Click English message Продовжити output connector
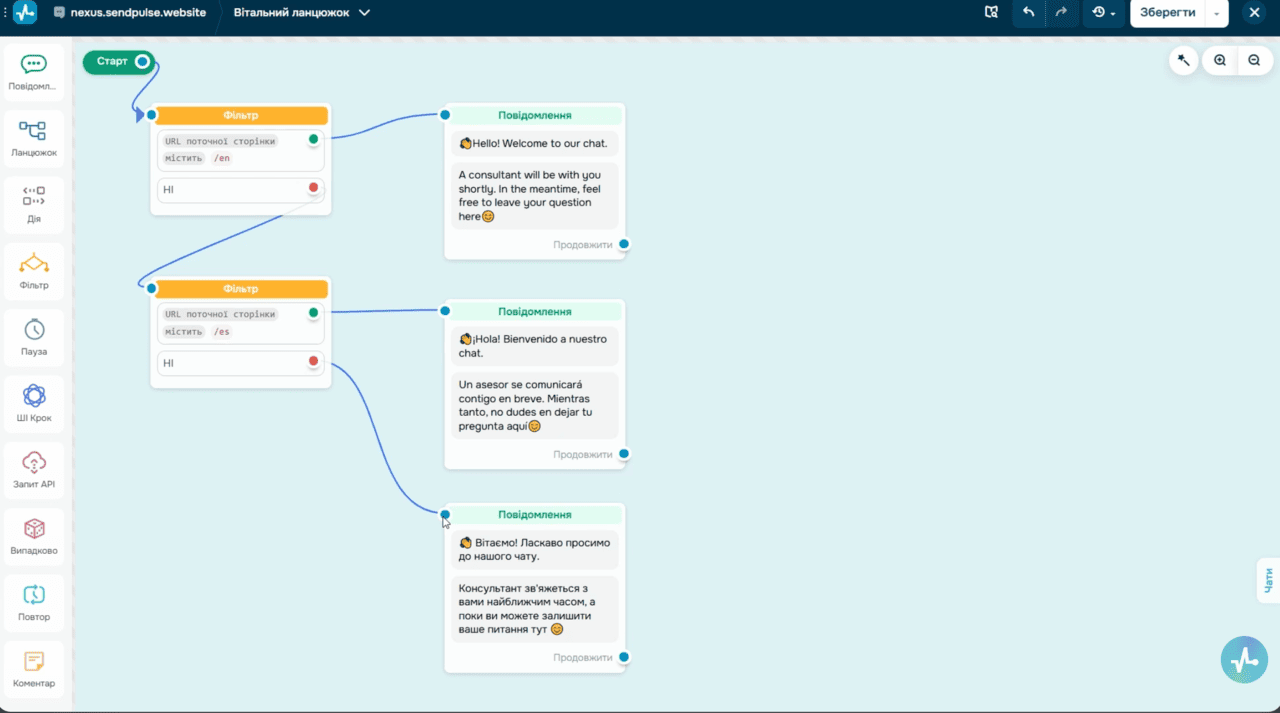Image resolution: width=1280 pixels, height=713 pixels. pyautogui.click(x=624, y=244)
